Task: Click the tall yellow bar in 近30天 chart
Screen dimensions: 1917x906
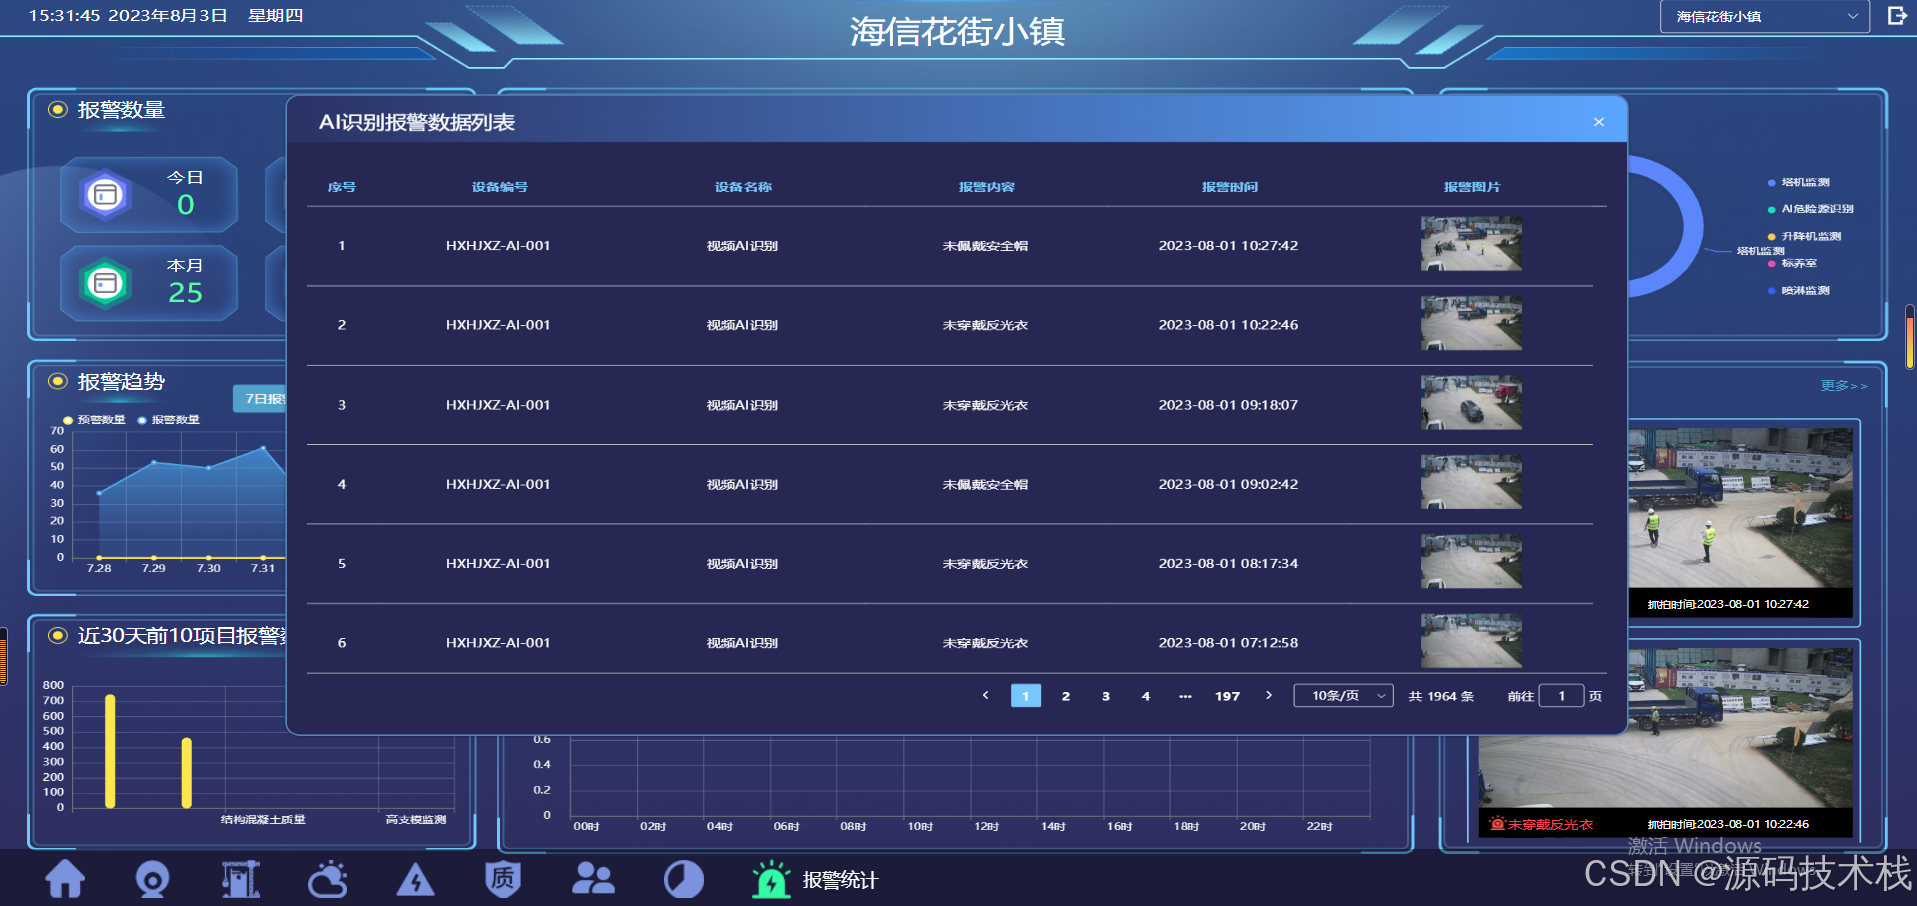Action: tap(110, 751)
